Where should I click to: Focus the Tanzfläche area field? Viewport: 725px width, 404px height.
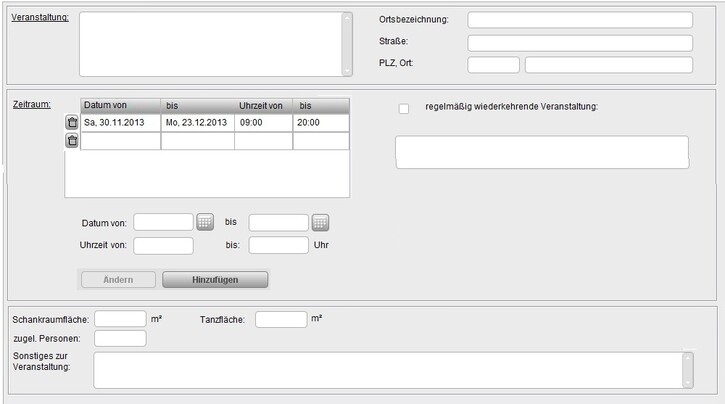(x=281, y=319)
